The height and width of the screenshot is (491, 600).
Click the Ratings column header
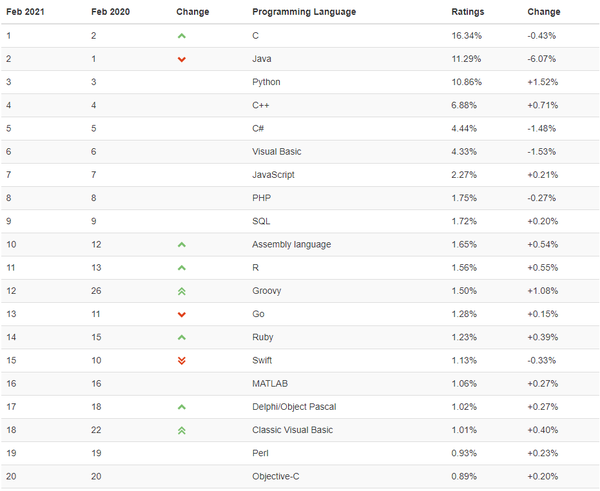(x=467, y=12)
